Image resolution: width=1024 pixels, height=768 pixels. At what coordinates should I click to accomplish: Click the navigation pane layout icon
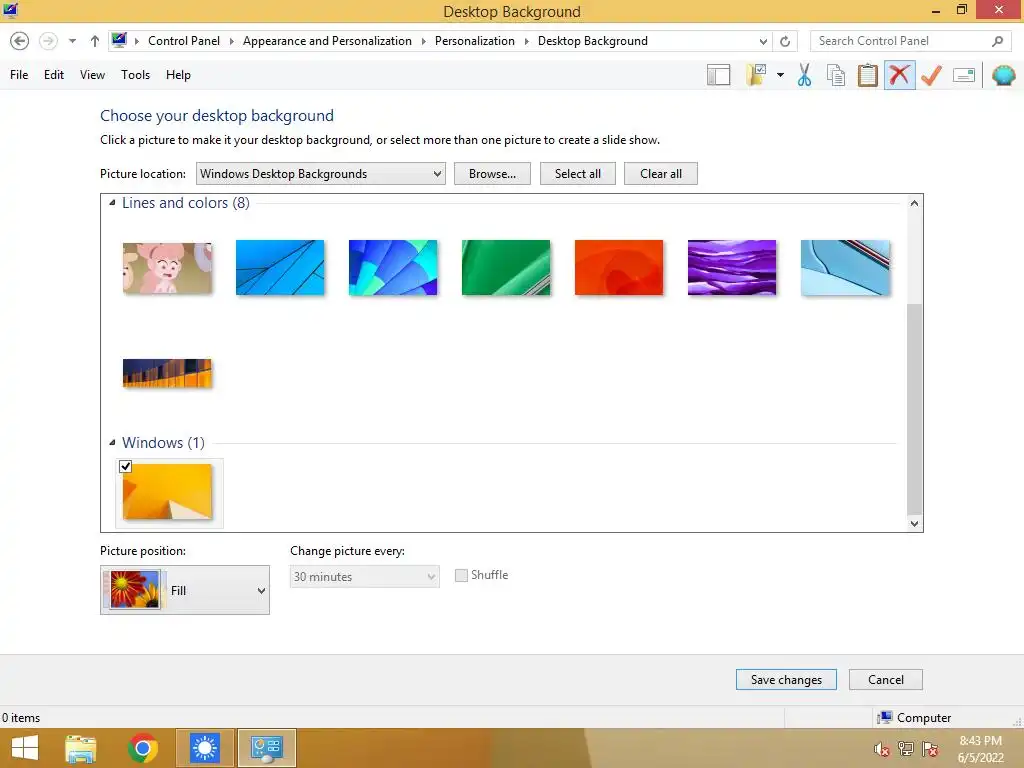click(718, 75)
